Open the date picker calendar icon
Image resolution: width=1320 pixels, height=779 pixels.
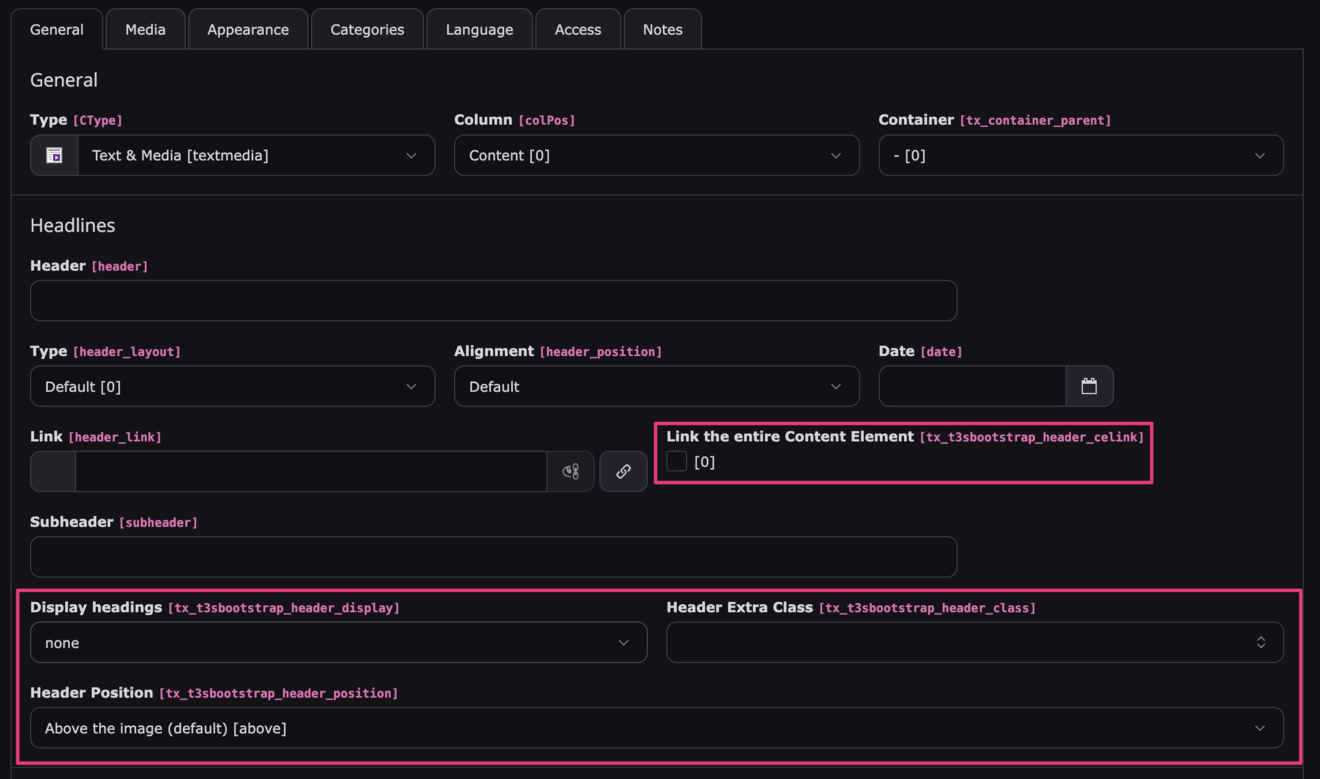point(1089,387)
